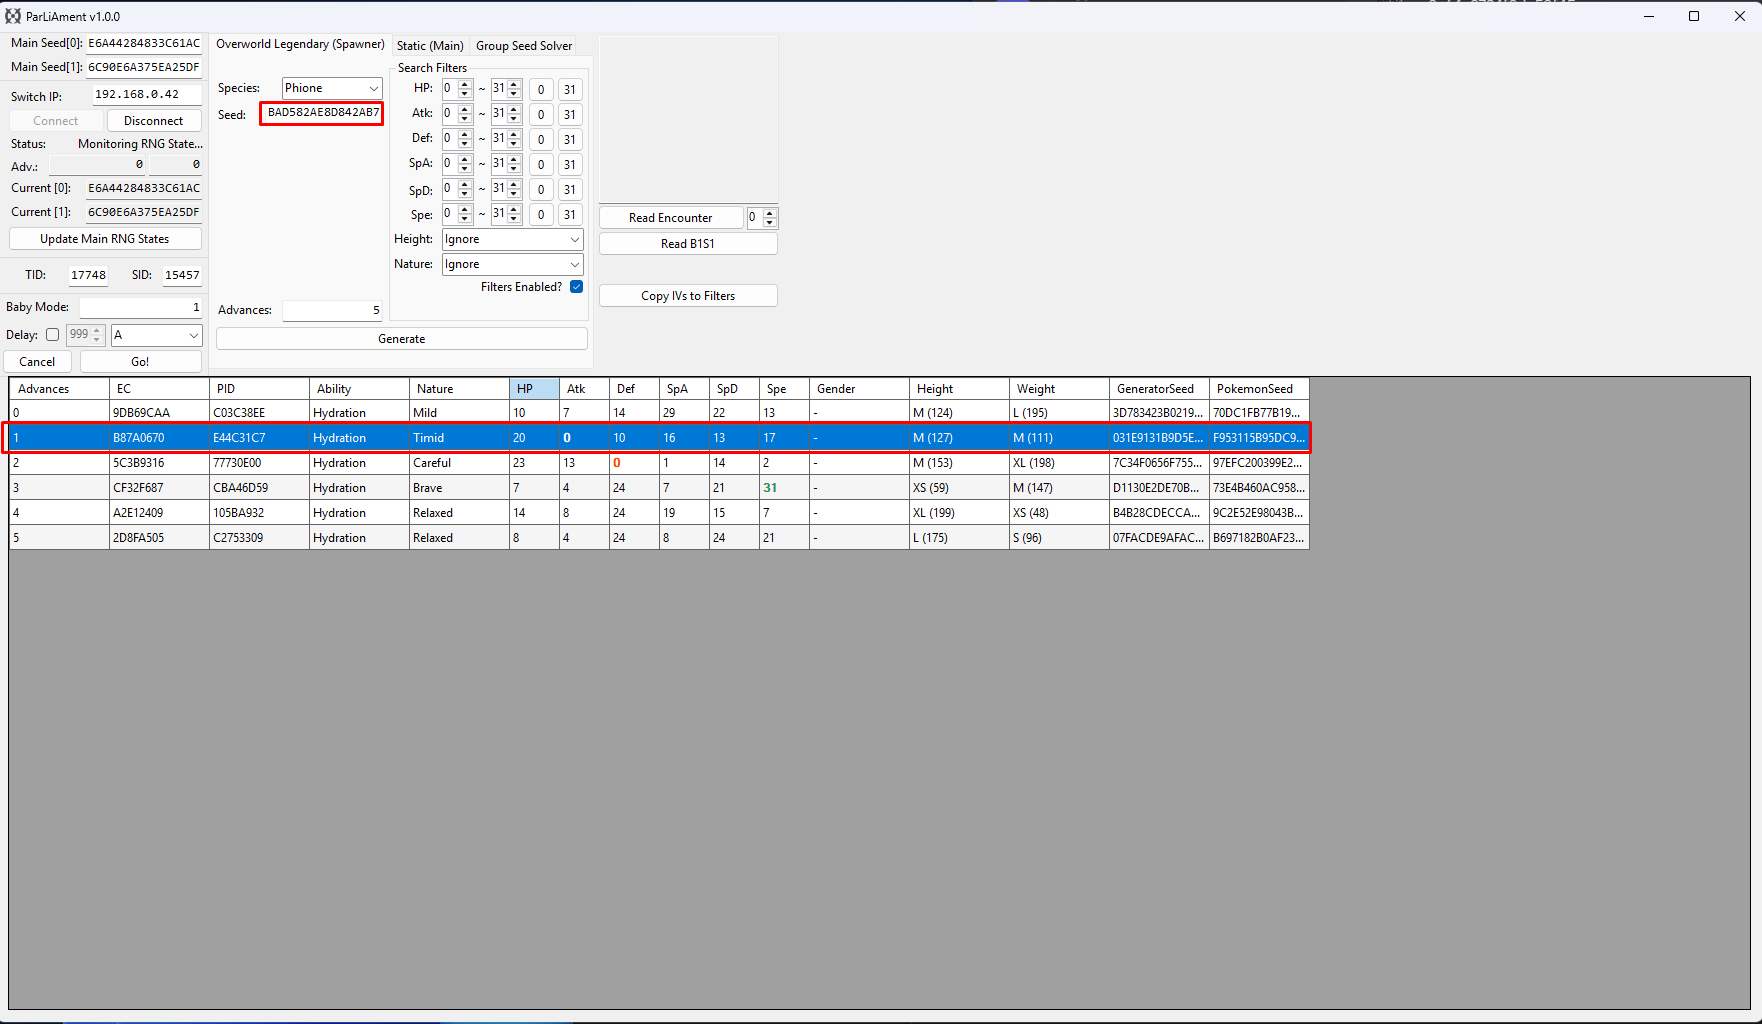This screenshot has width=1762, height=1024.
Task: Click the Cancel button
Action: (37, 362)
